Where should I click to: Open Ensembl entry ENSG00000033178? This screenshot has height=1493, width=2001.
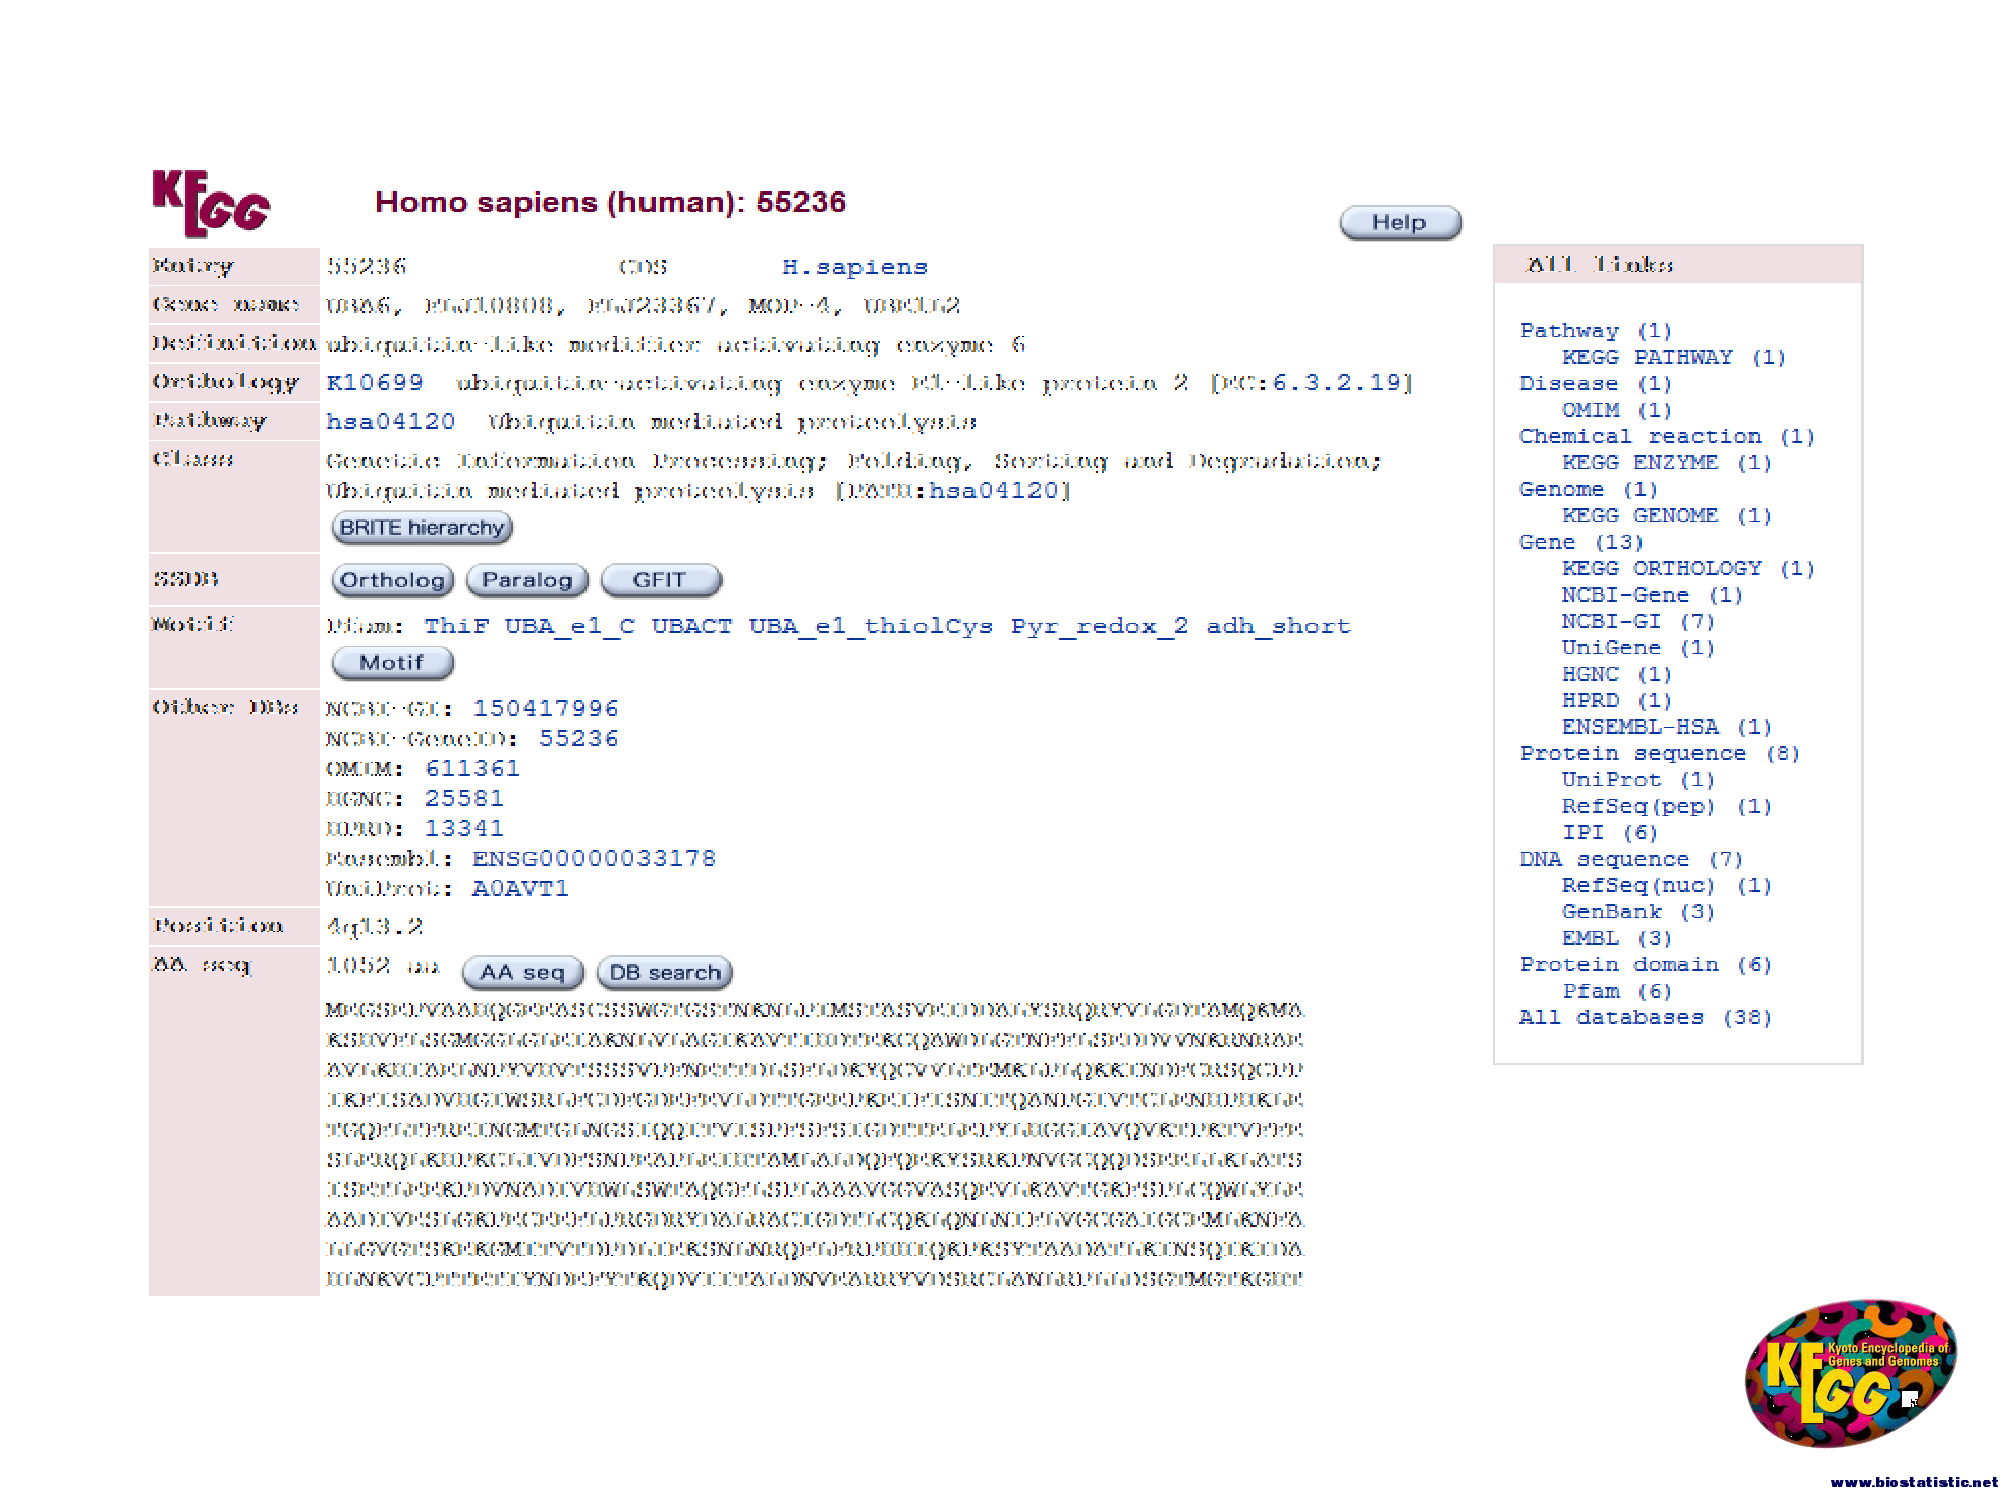coord(594,859)
